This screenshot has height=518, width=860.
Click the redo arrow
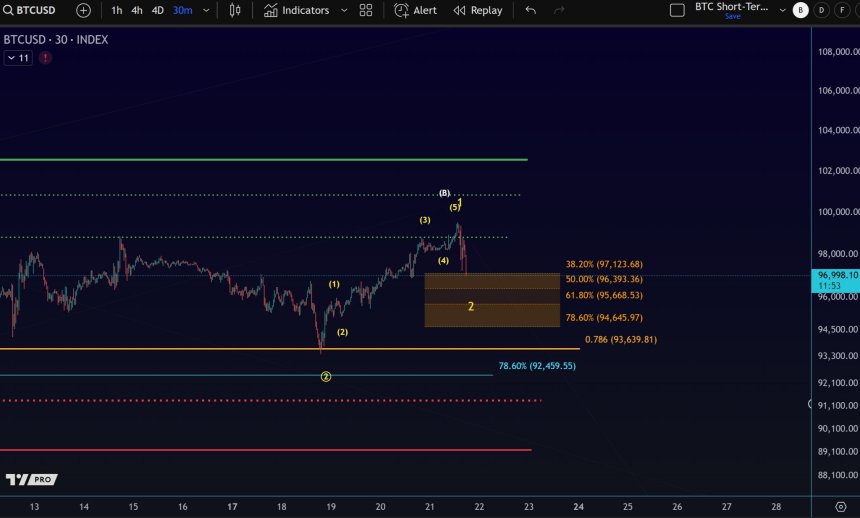[557, 10]
